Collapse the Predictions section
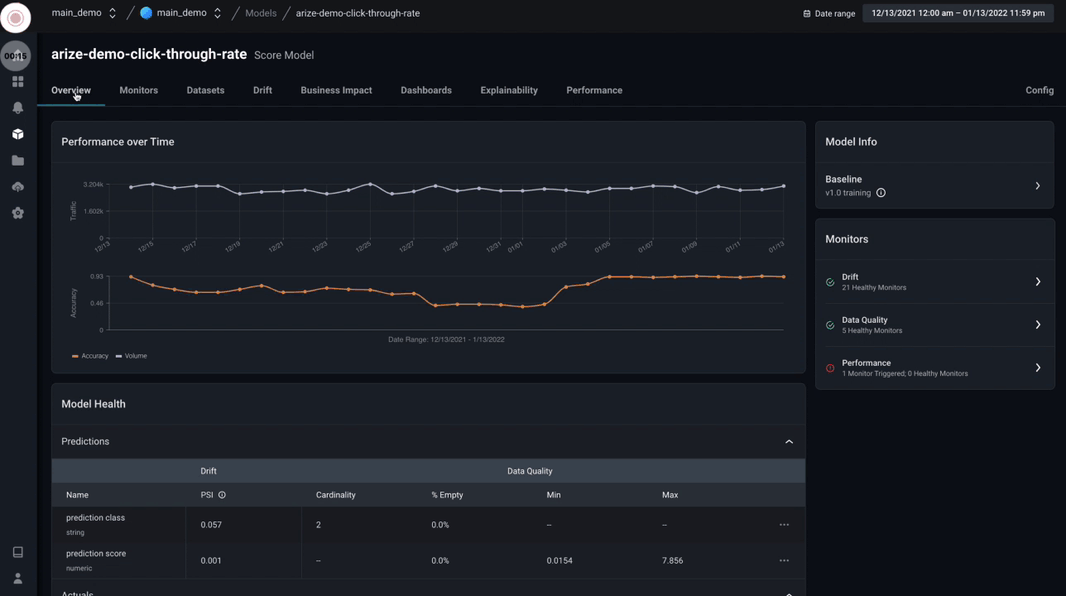The height and width of the screenshot is (596, 1066). (x=789, y=442)
